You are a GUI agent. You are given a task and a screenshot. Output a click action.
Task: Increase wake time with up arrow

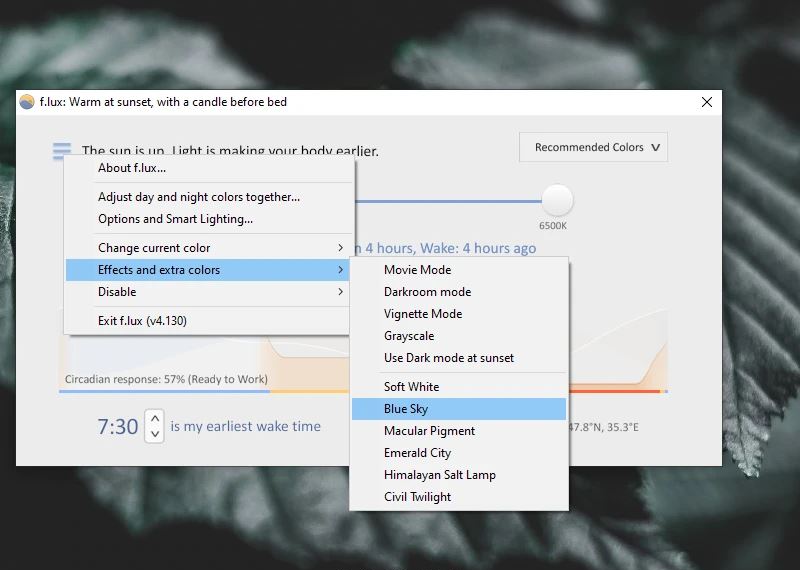[155, 418]
